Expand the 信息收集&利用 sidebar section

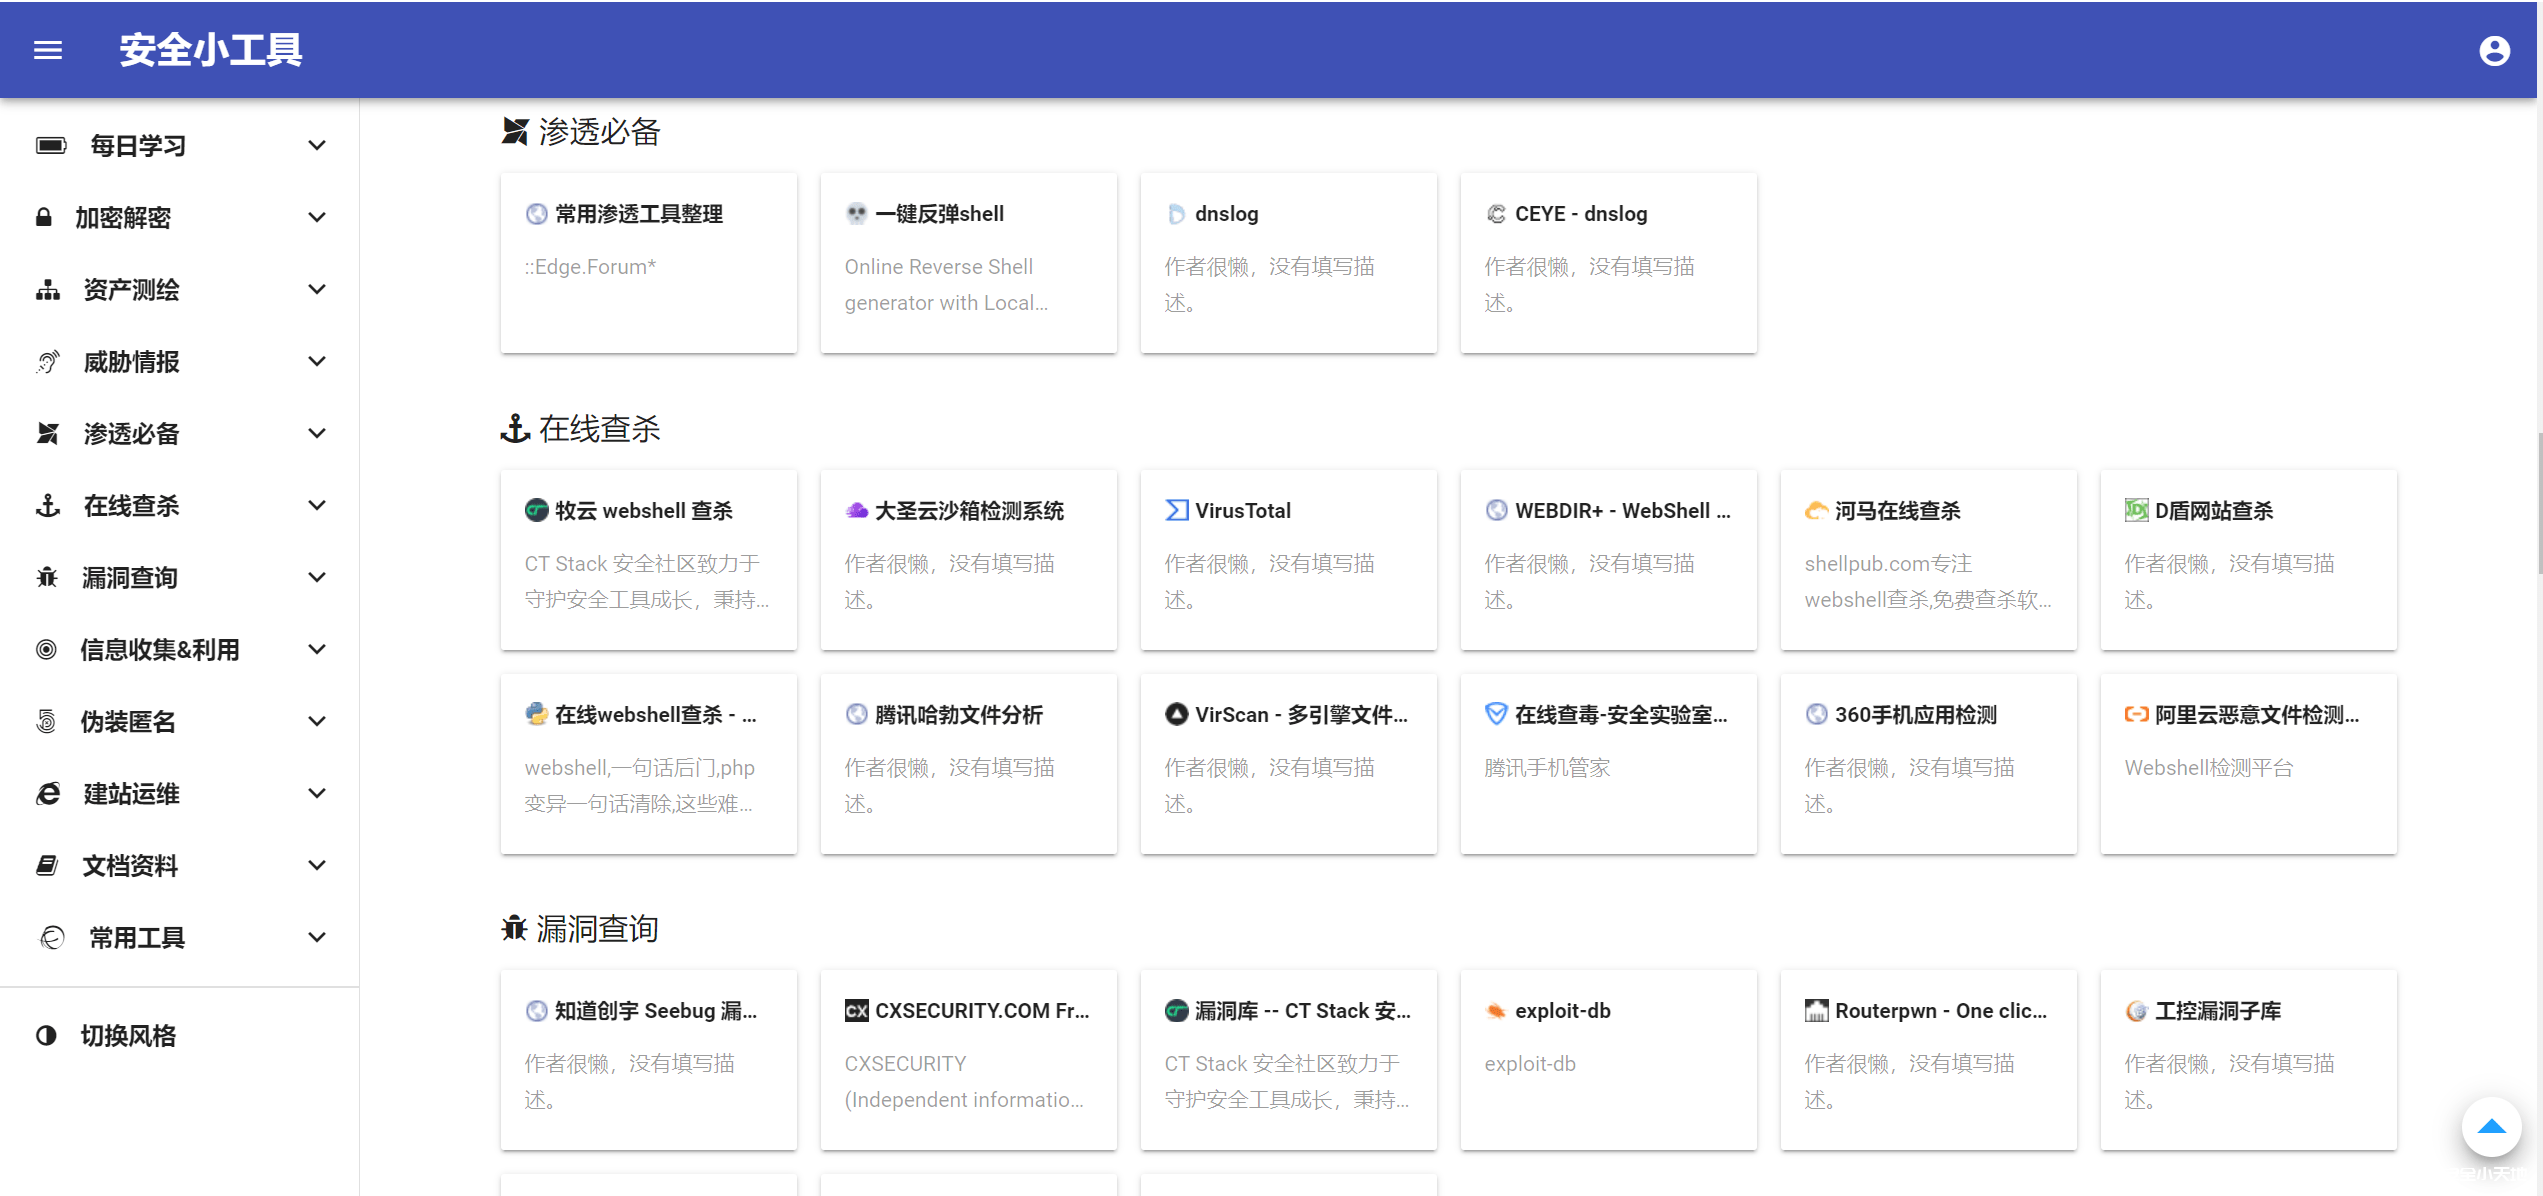click(x=317, y=649)
